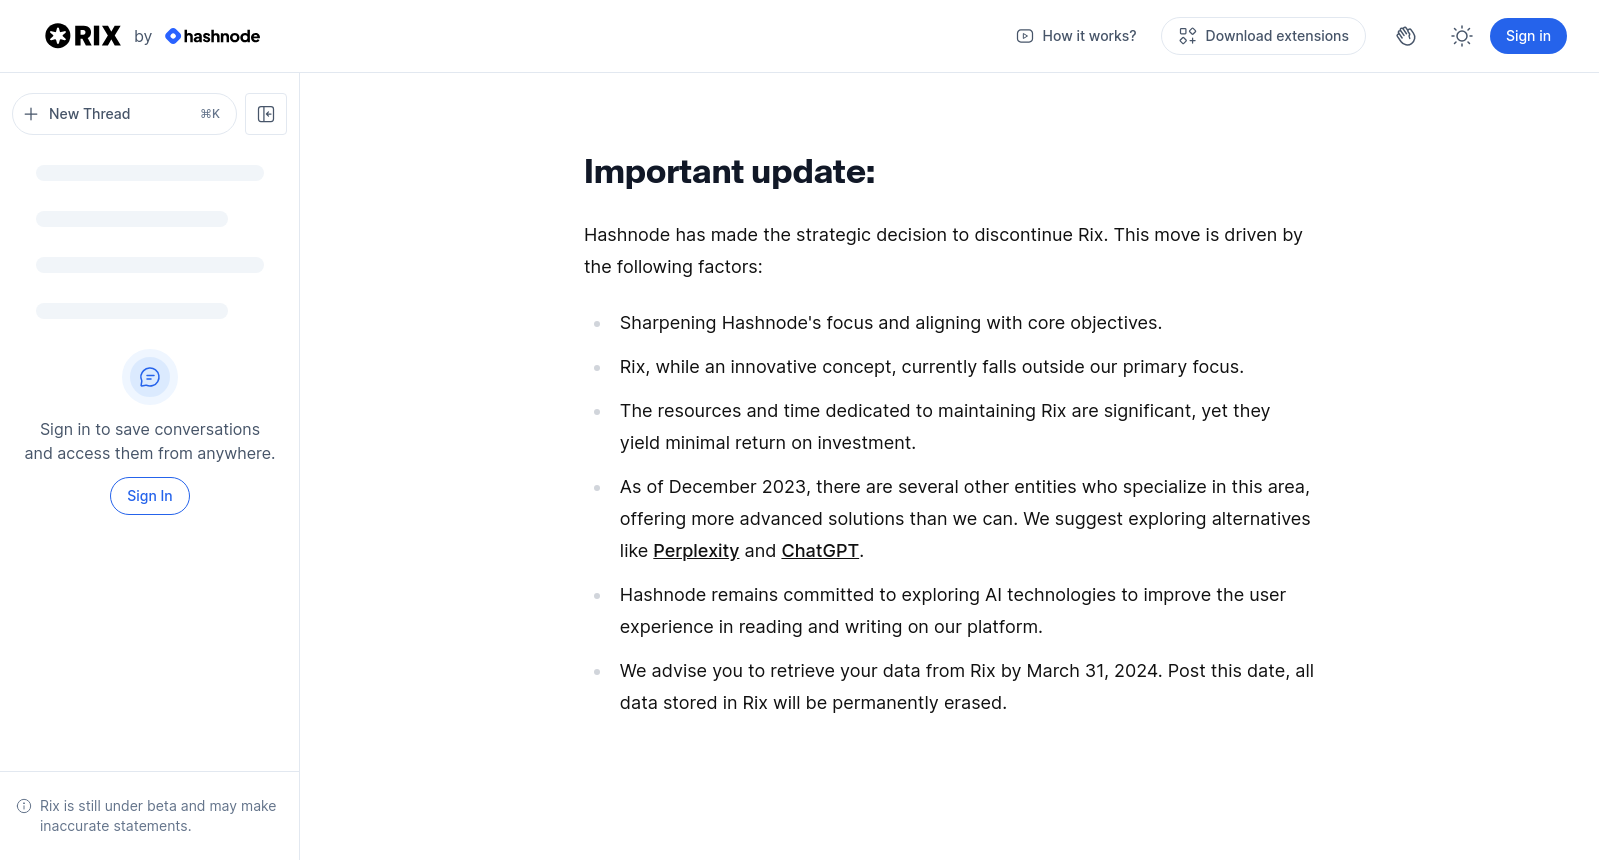Click the extensions grid icon
1599x860 pixels.
tap(1188, 36)
